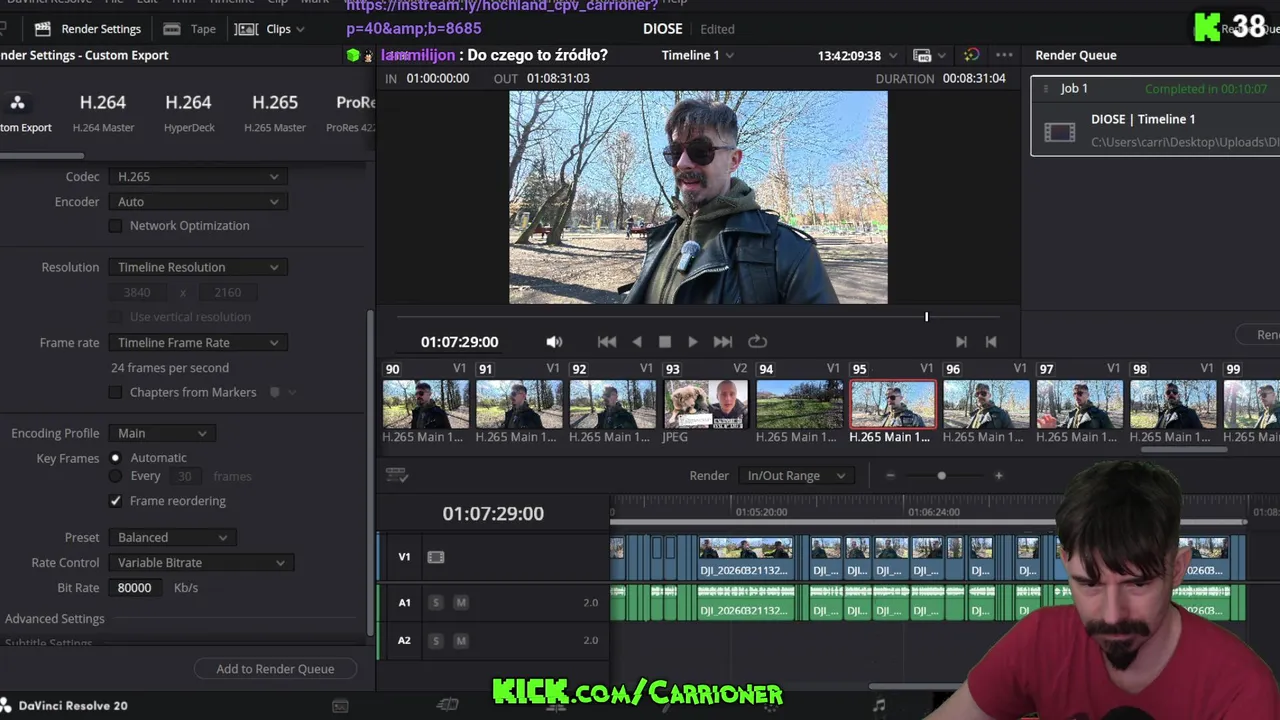Click the viewer scrubber playhead
Screen dimensions: 1280x720
coord(926,317)
